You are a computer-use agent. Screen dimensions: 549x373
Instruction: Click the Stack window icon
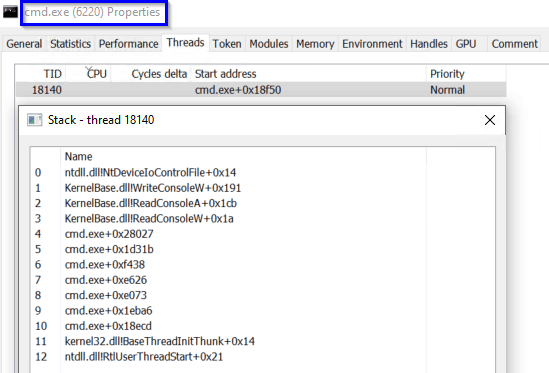pos(34,120)
